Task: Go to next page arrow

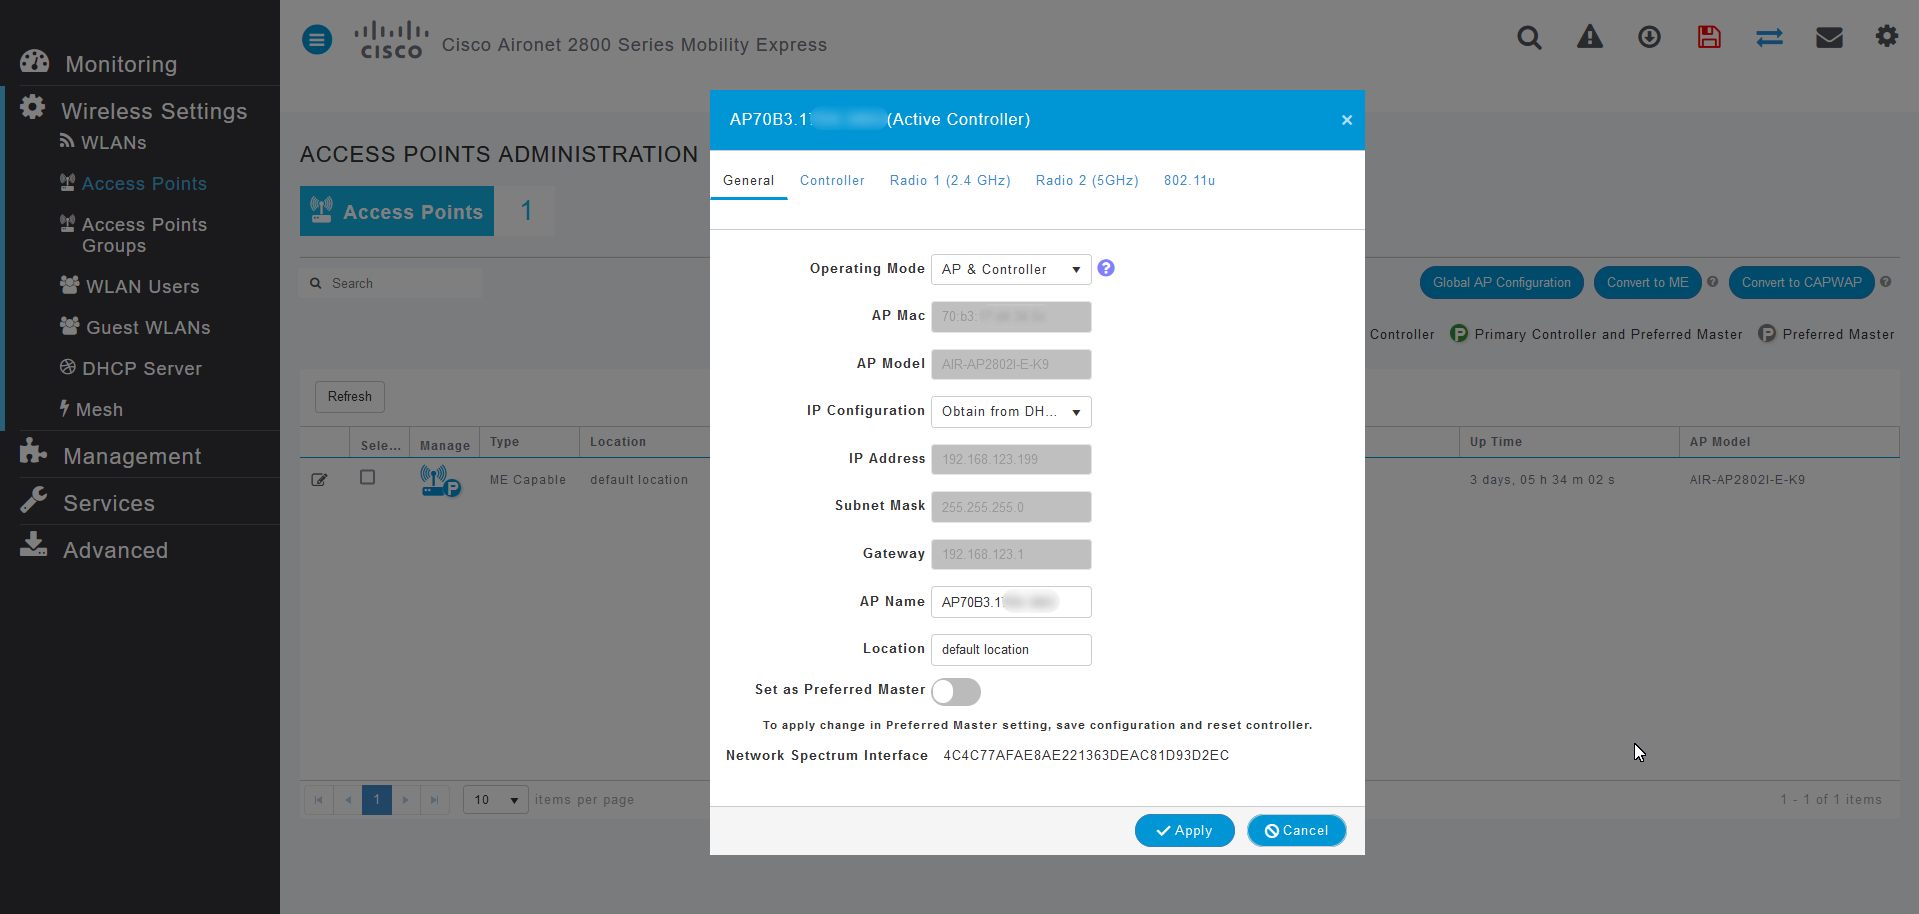Action: 405,800
